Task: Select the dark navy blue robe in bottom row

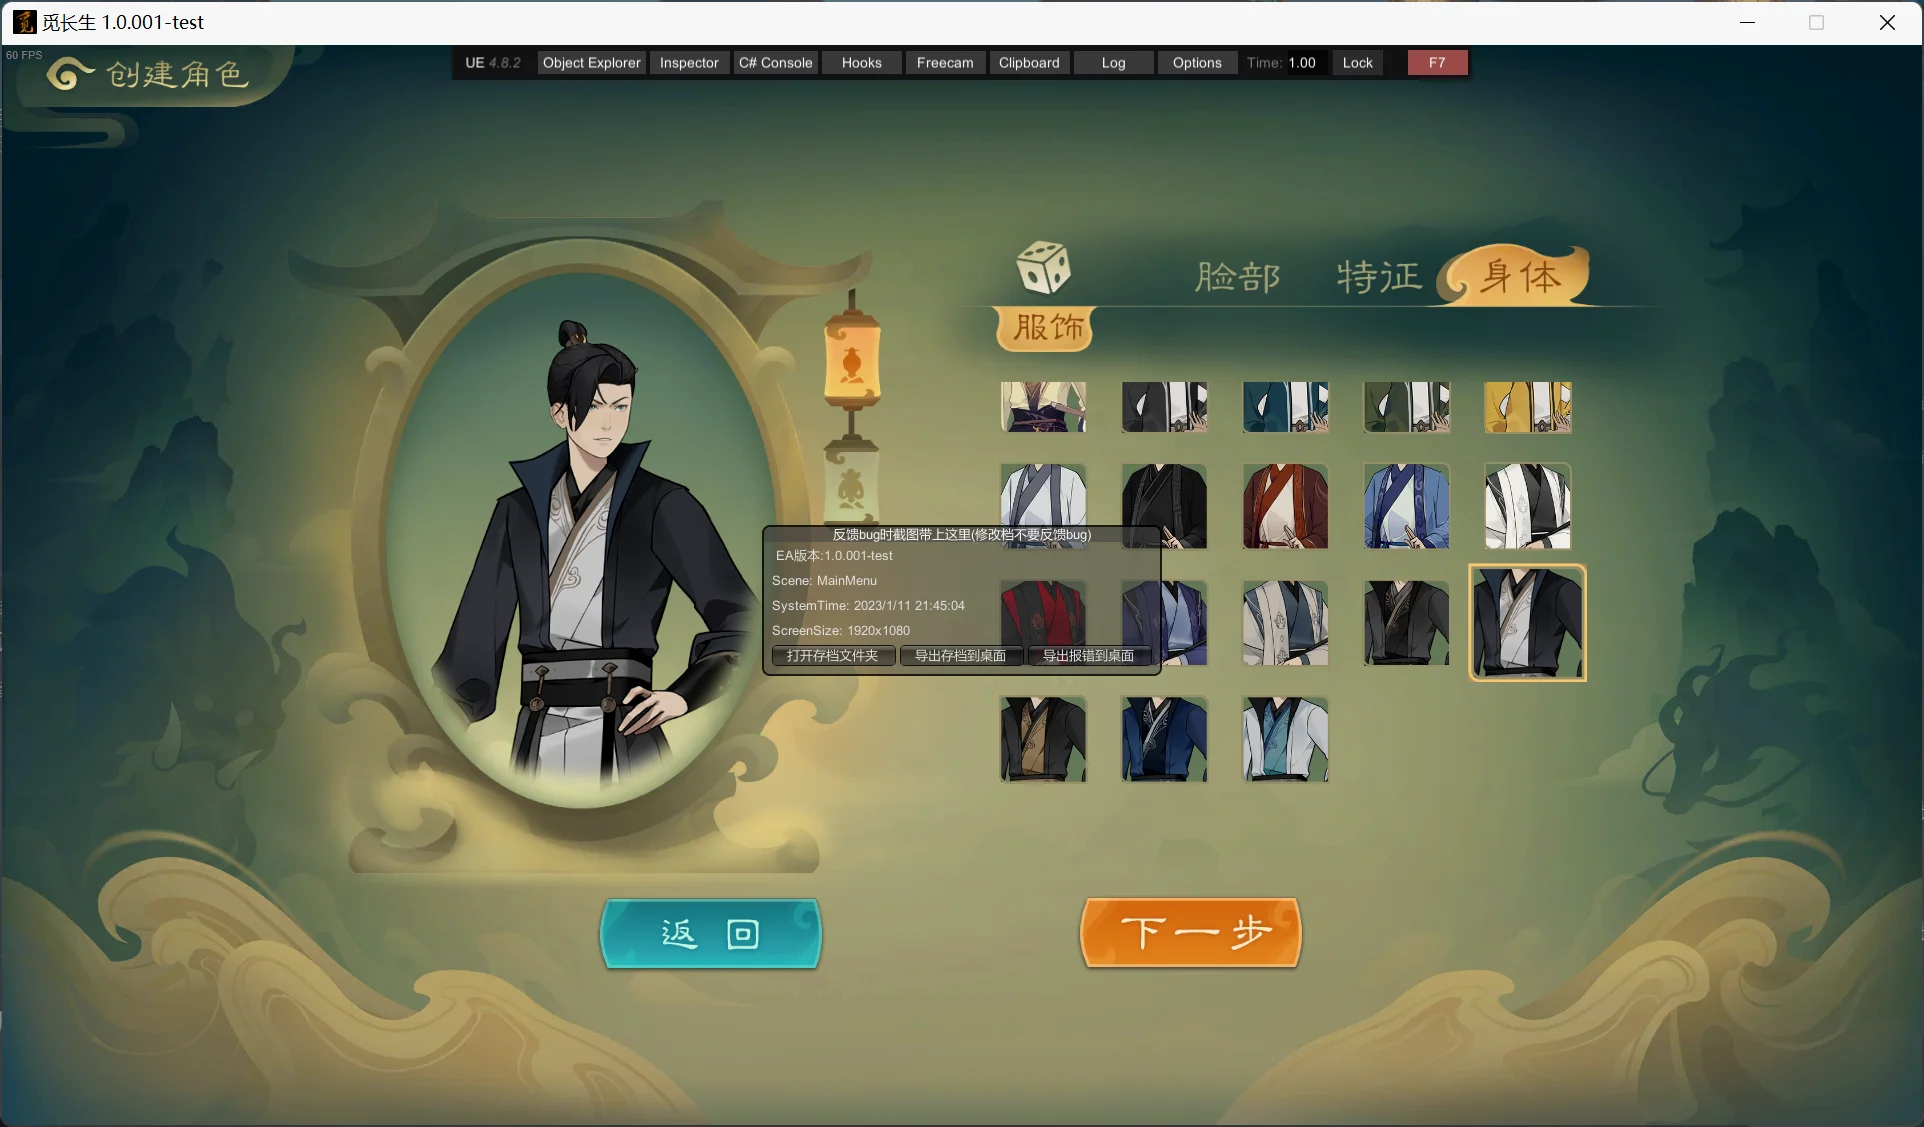Action: click(x=1164, y=739)
